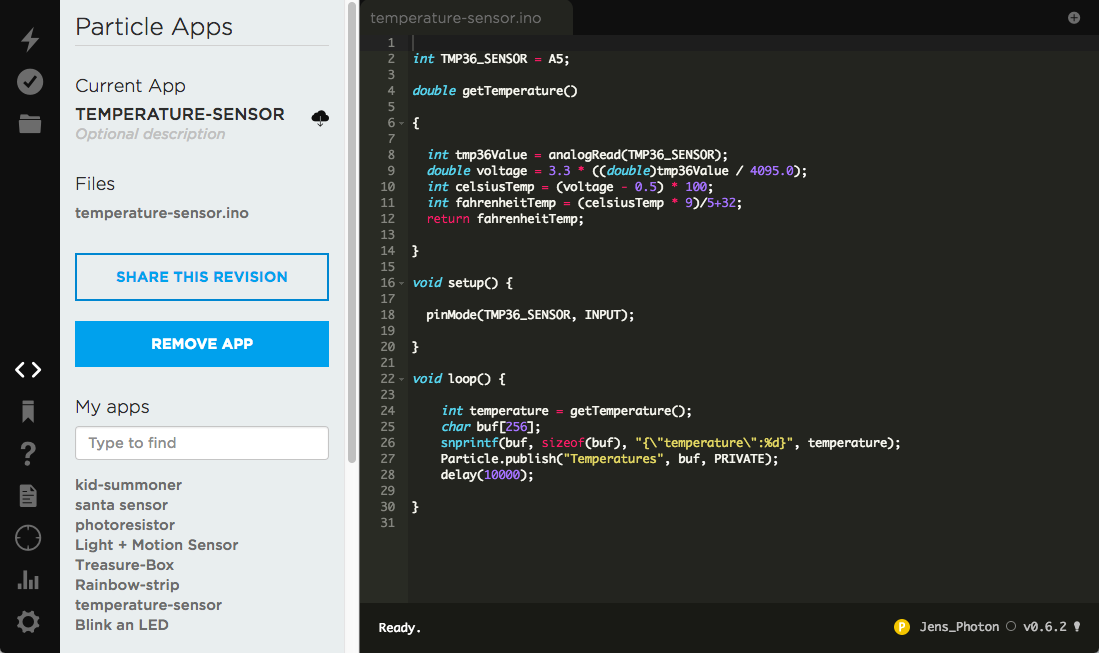Open the temperature-sensor.ino file in the Files list
Screen dimensions: 1099x653
click(x=162, y=213)
